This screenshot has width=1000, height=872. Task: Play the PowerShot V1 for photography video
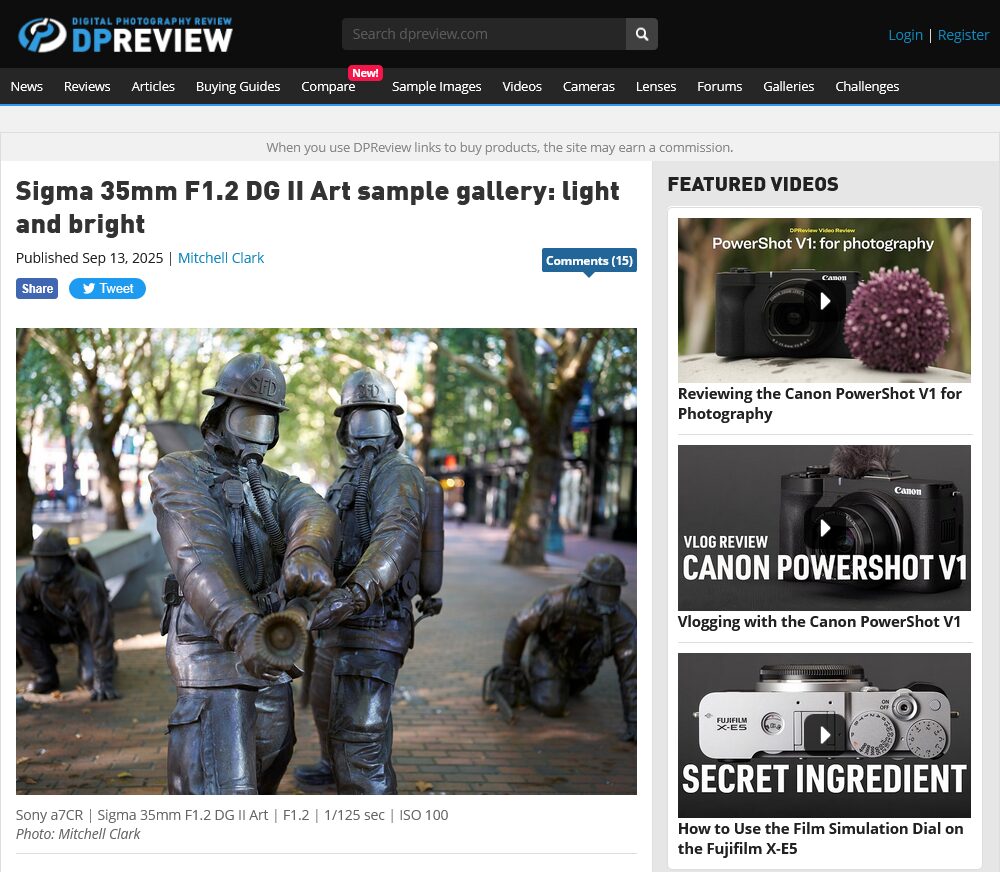(824, 300)
